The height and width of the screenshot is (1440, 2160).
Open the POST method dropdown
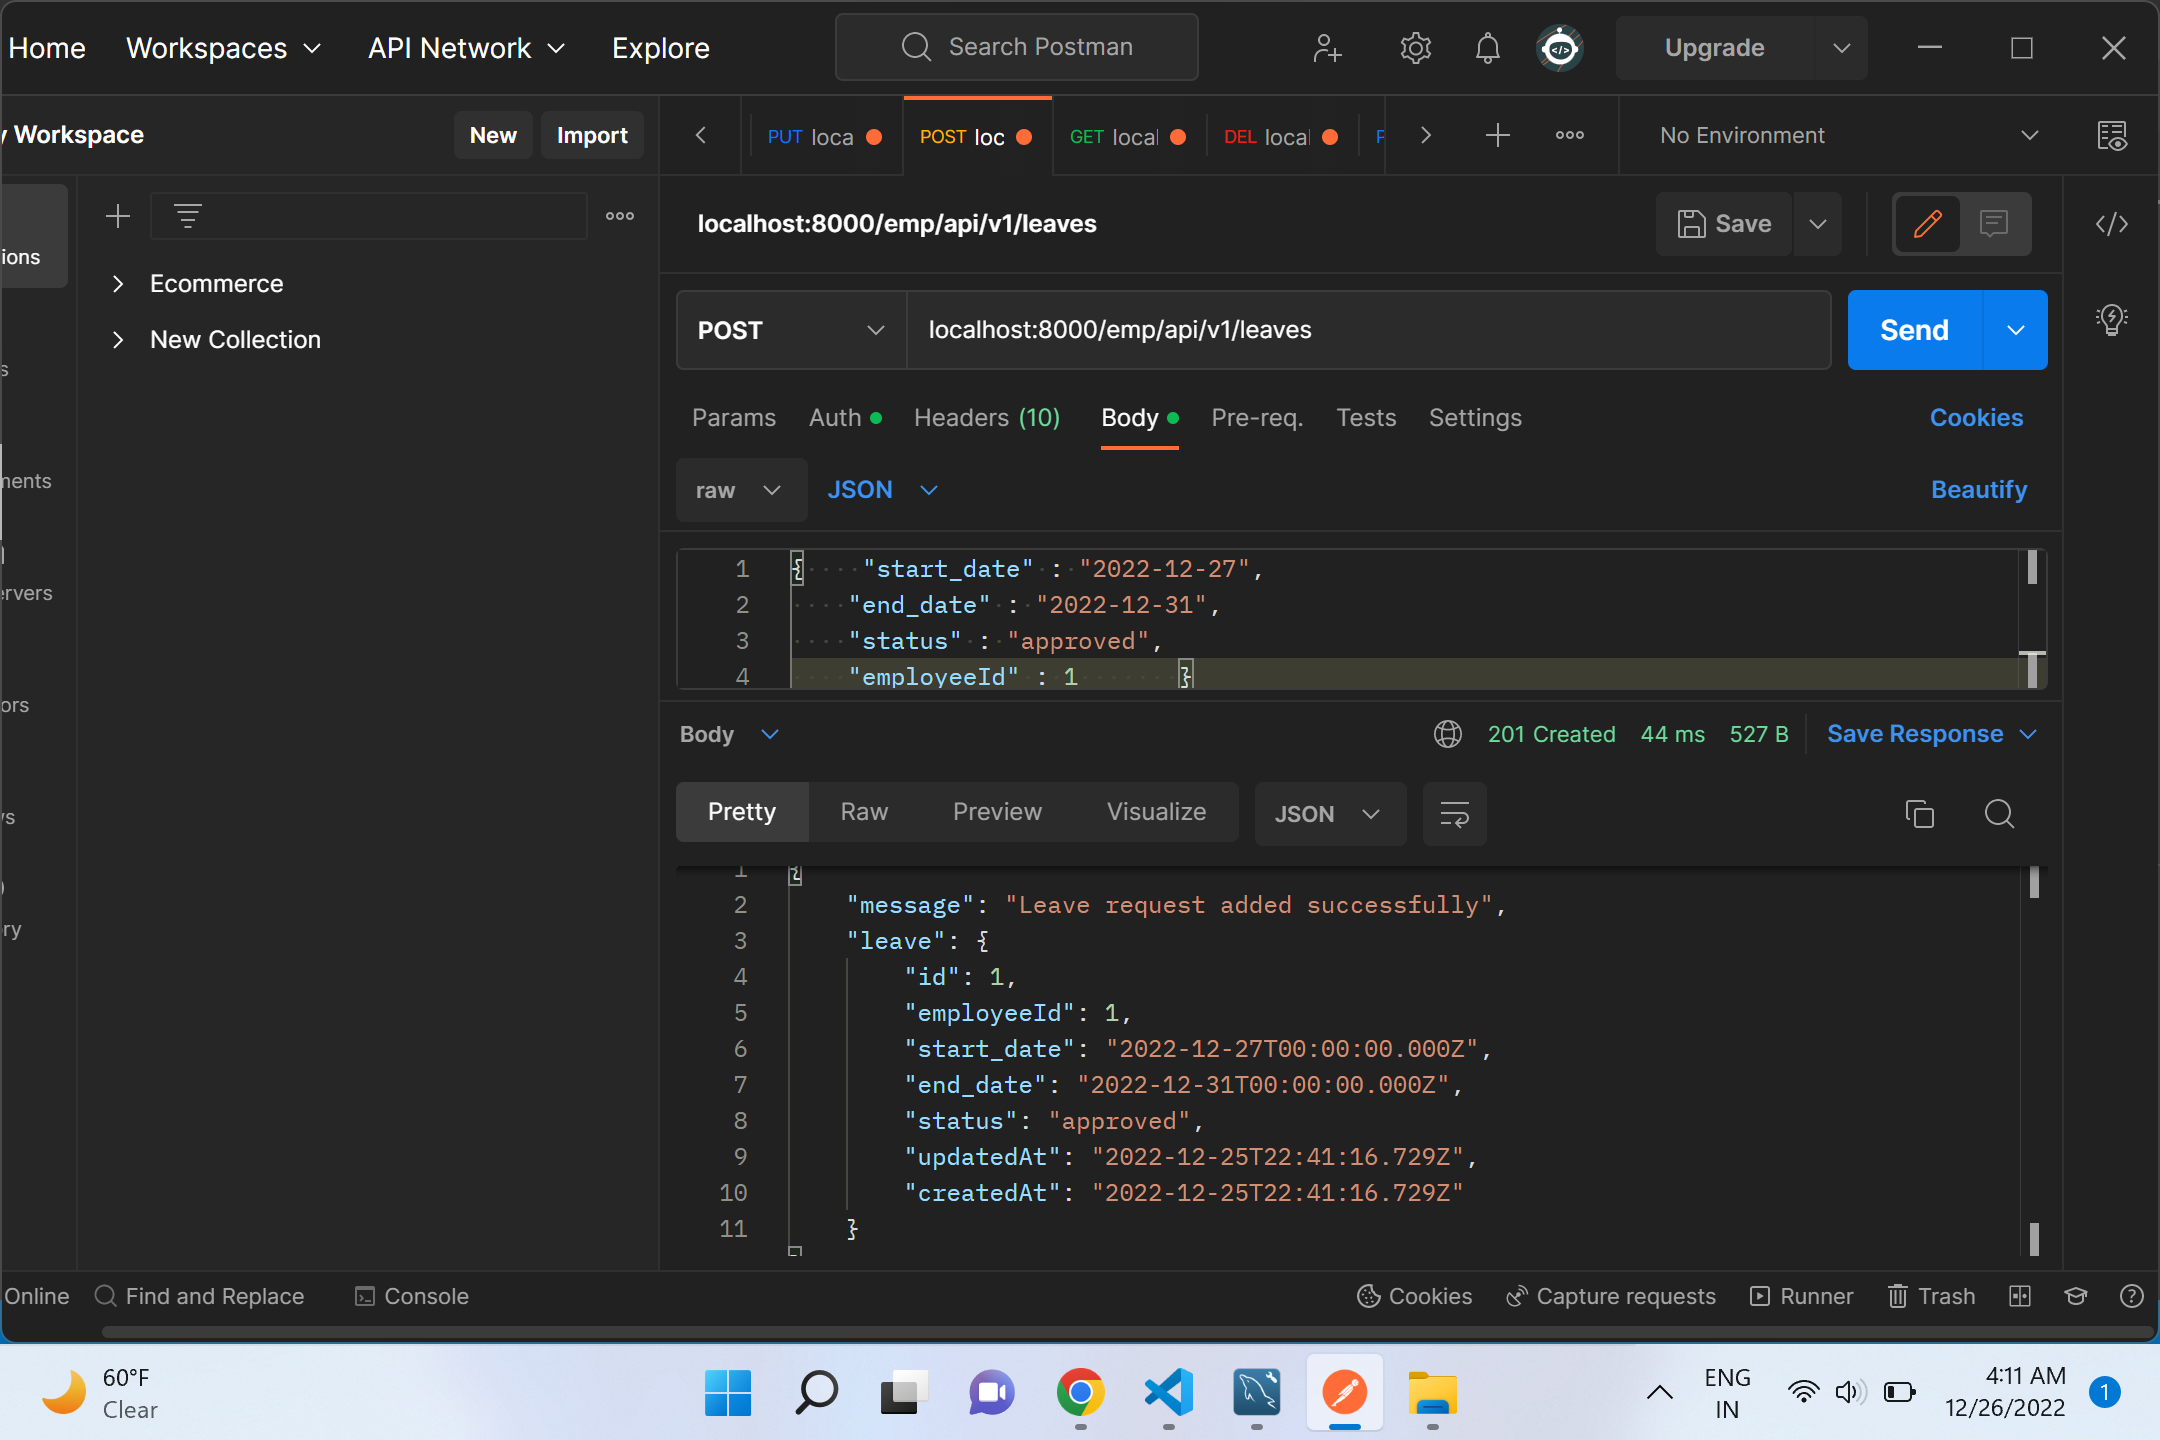[x=789, y=330]
